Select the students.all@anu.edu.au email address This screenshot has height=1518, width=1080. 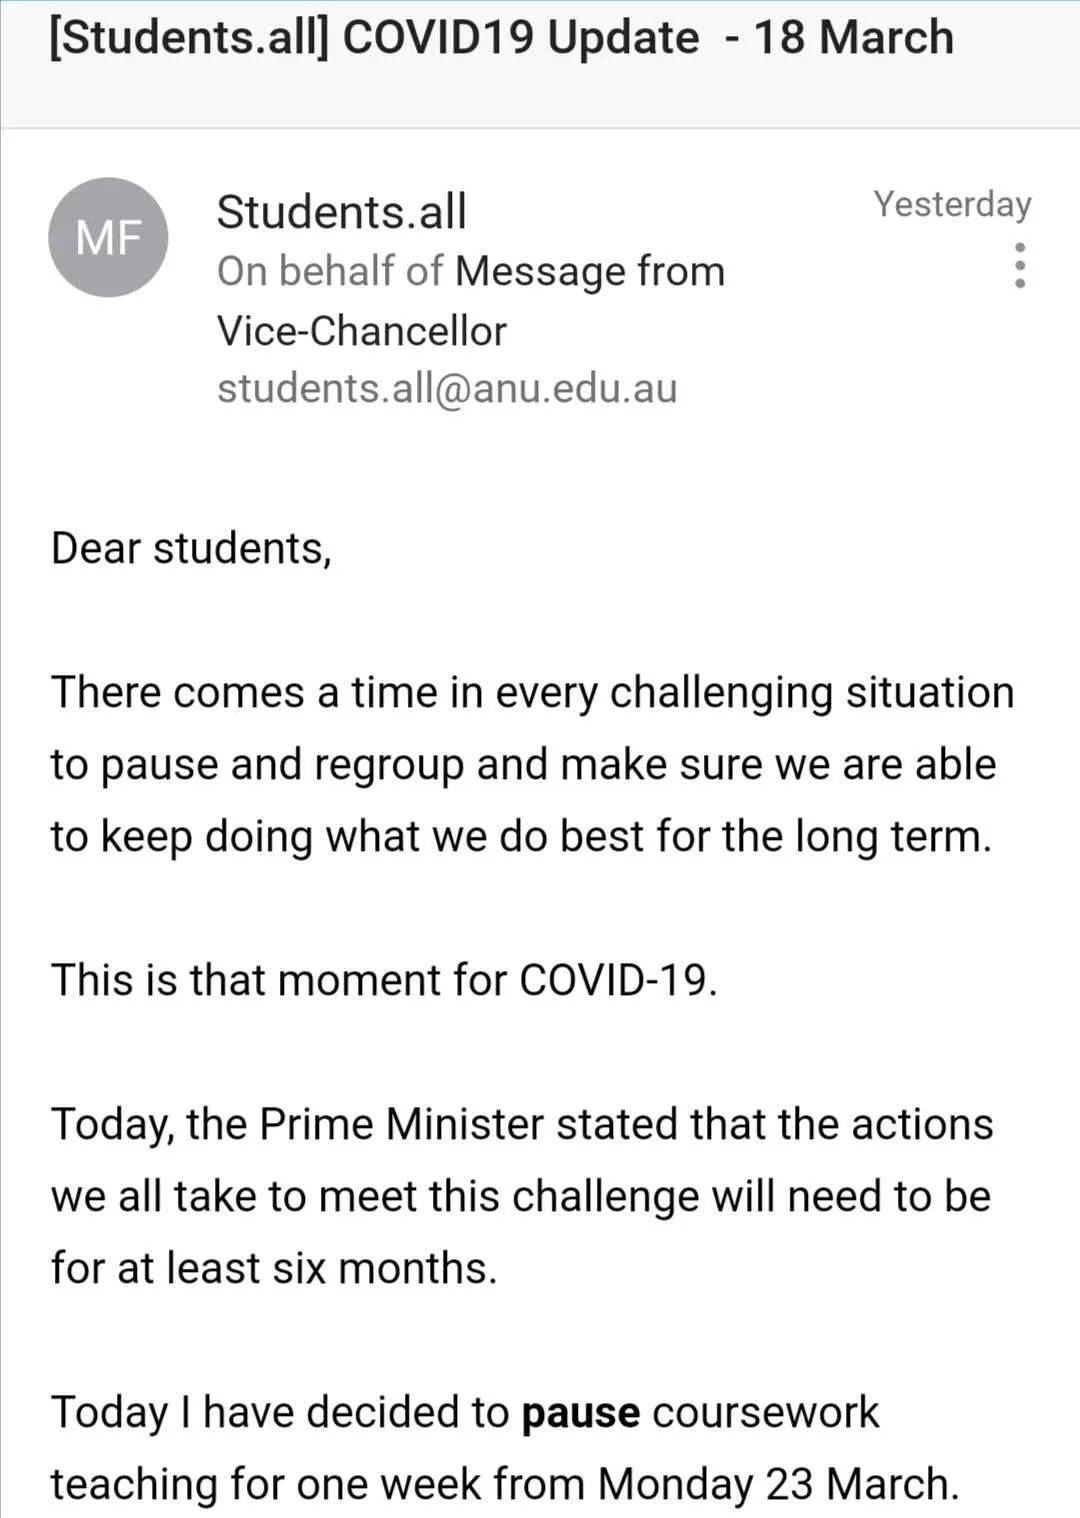click(x=447, y=389)
